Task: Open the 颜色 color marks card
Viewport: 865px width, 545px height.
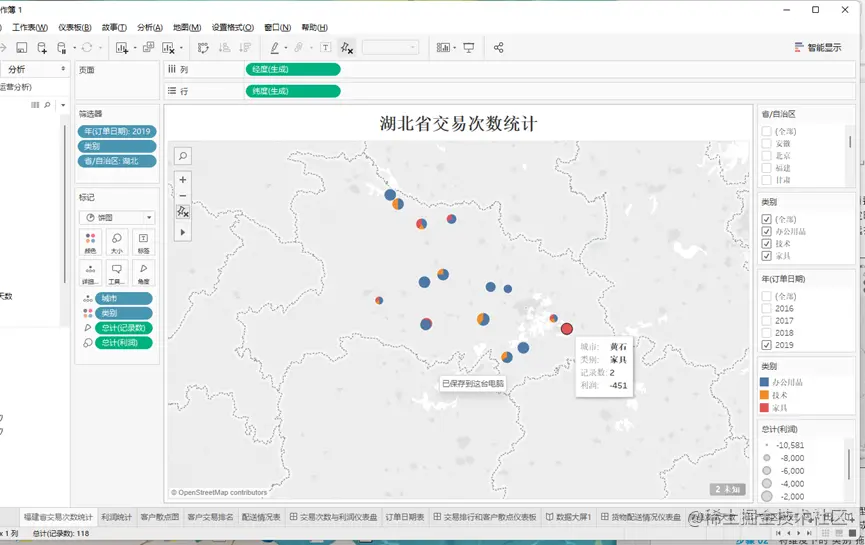Action: [x=90, y=242]
